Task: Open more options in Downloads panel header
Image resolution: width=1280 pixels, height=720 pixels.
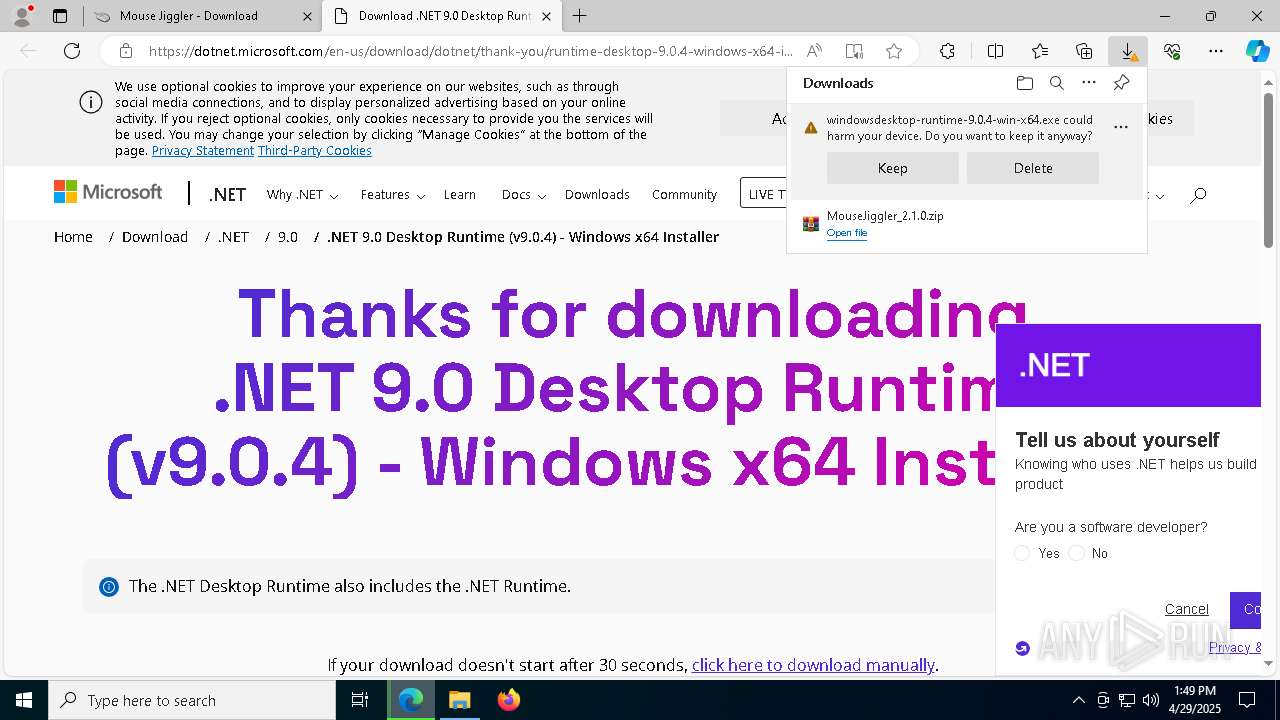Action: point(1089,83)
